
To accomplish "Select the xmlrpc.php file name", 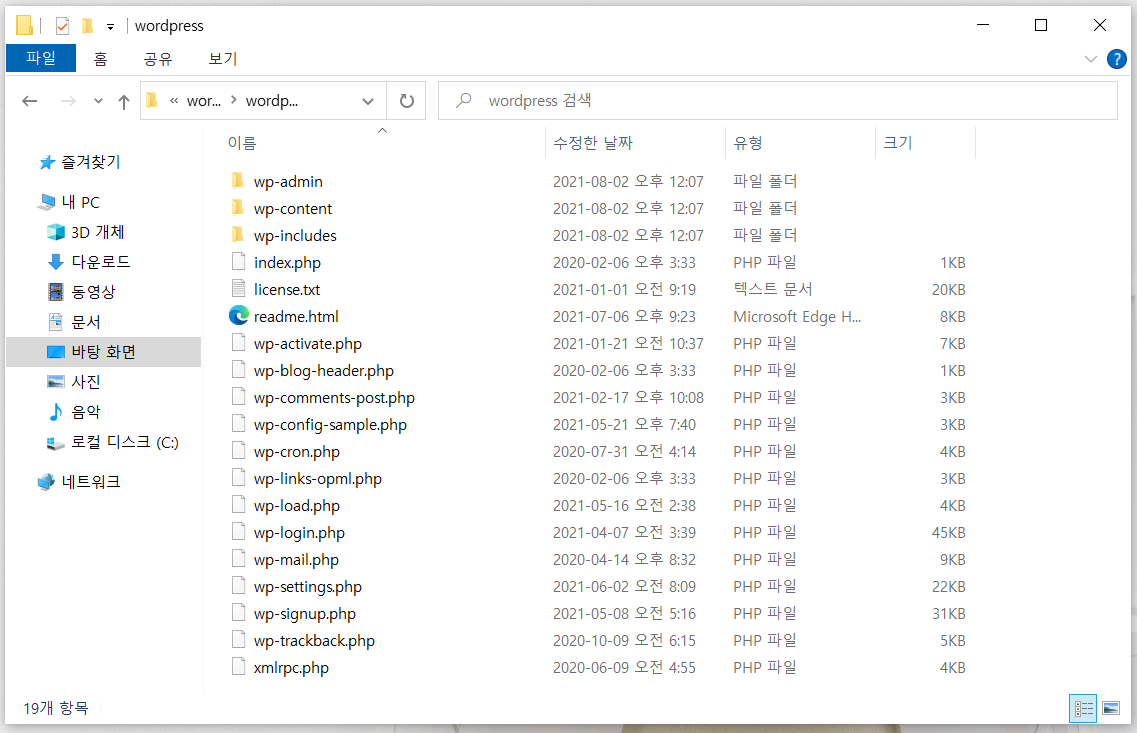I will (x=291, y=668).
